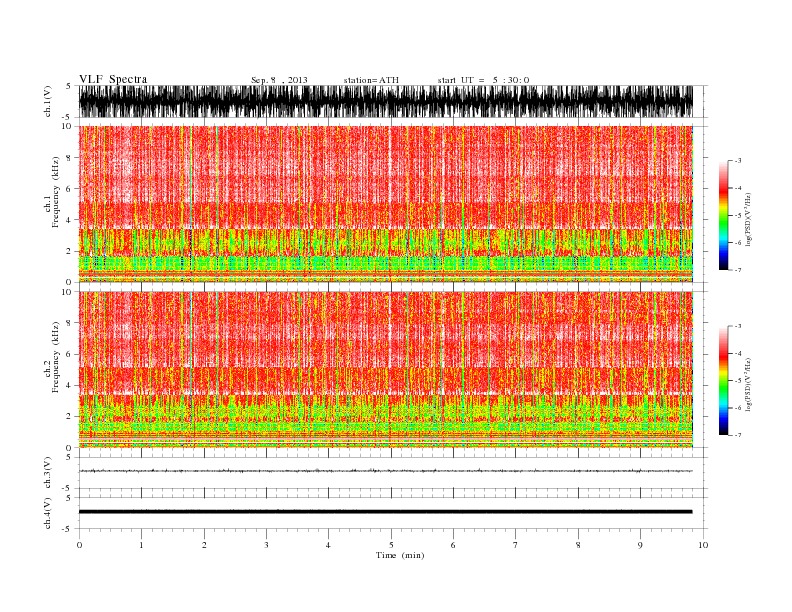Viewport: 792px width, 612px height.
Task: Click the log(PSD) label beside ch.2 colorbar
Action: pos(748,384)
